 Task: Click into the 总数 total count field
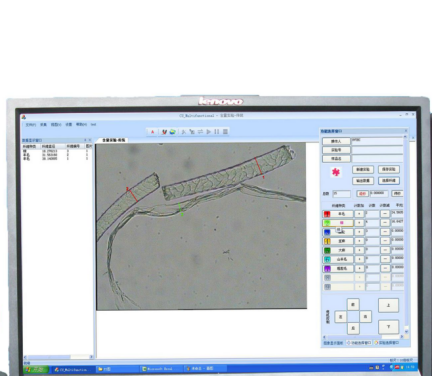tap(341, 193)
